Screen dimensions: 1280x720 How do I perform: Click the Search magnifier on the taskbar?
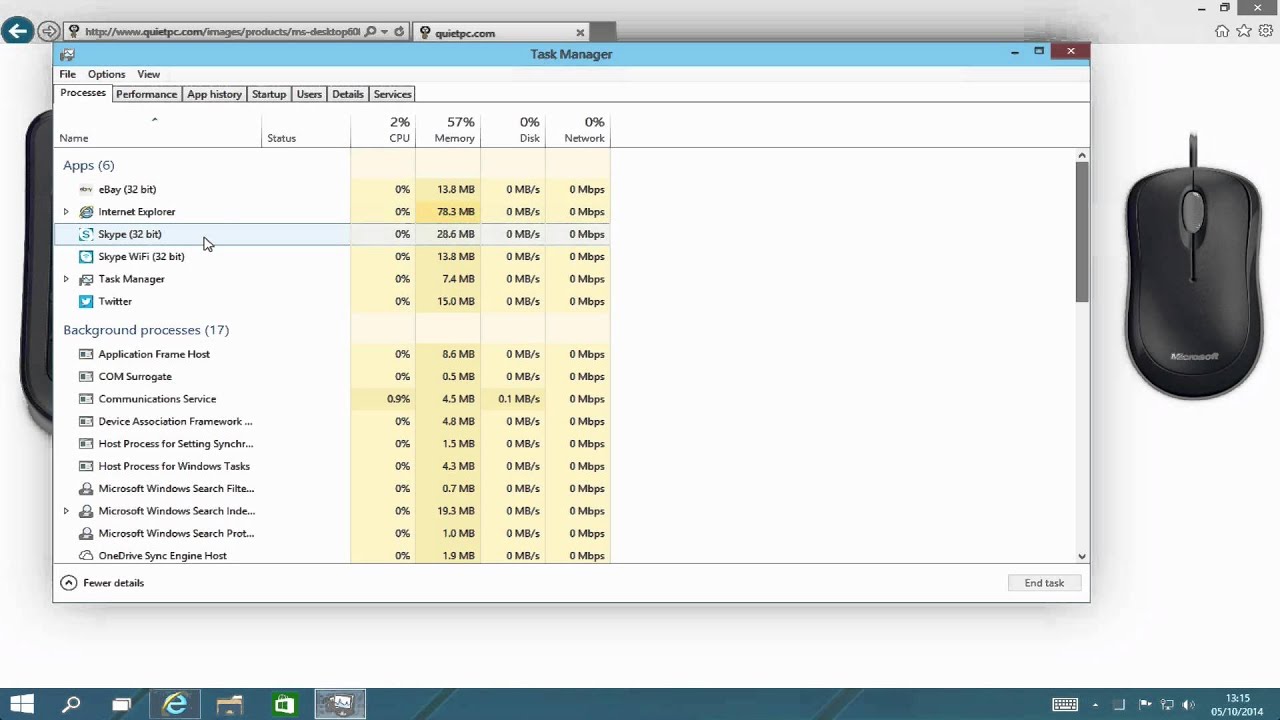pos(71,704)
